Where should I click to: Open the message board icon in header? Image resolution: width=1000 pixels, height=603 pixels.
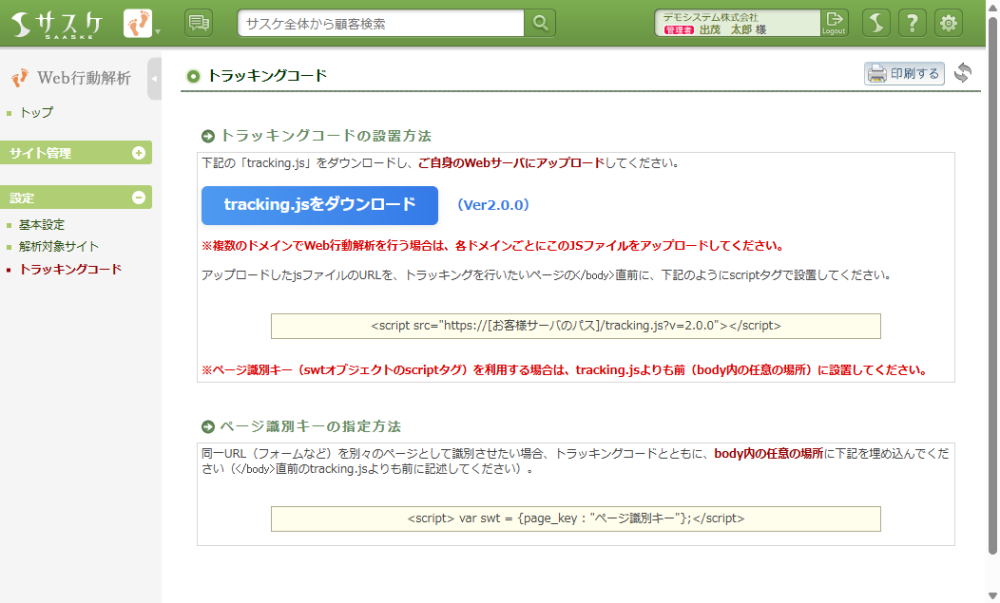pos(199,23)
